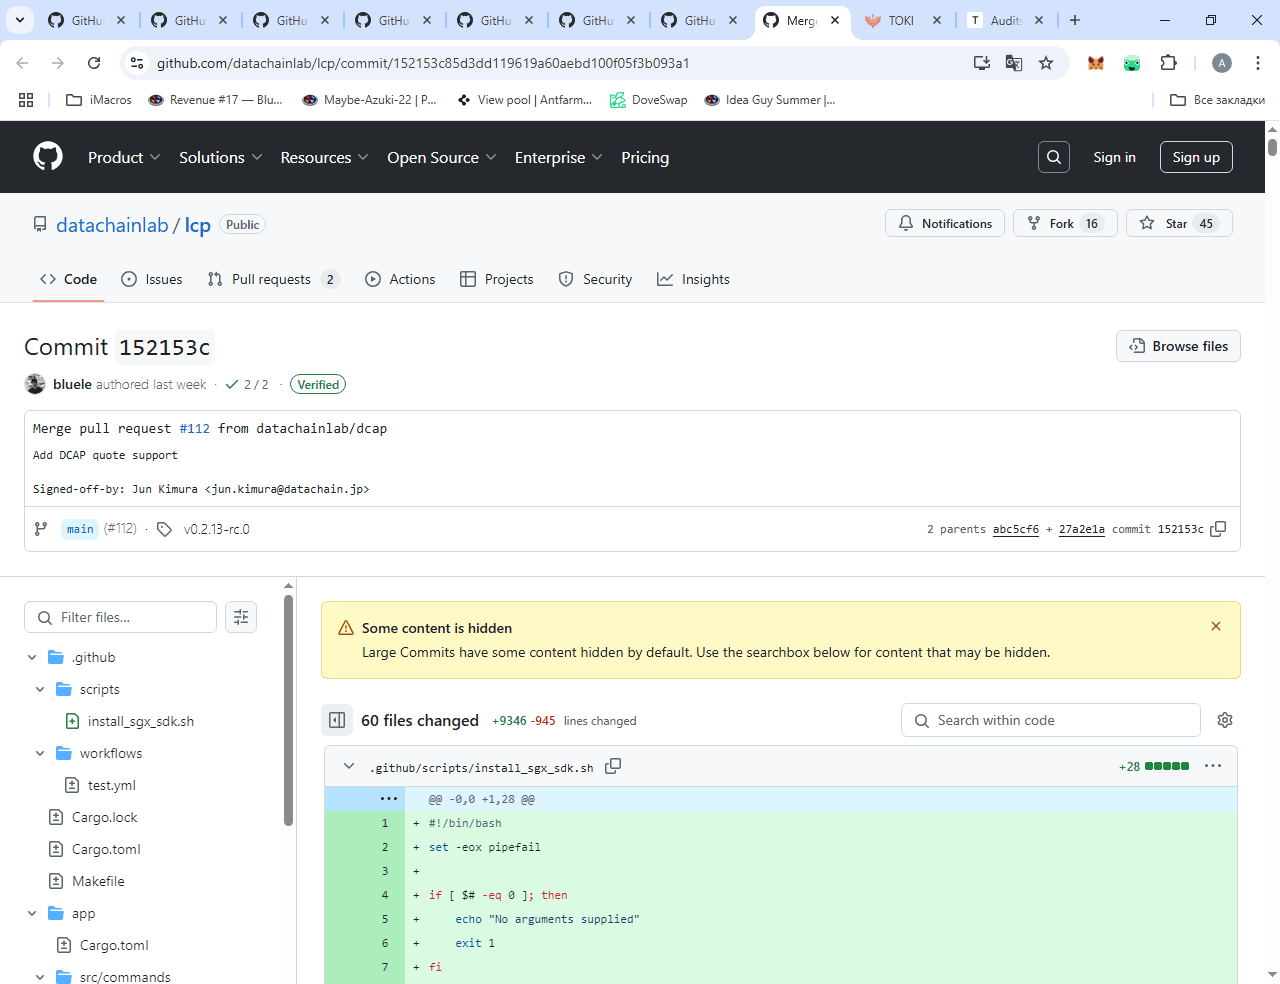1280x984 pixels.
Task: Open the Security tab
Action: 595,279
